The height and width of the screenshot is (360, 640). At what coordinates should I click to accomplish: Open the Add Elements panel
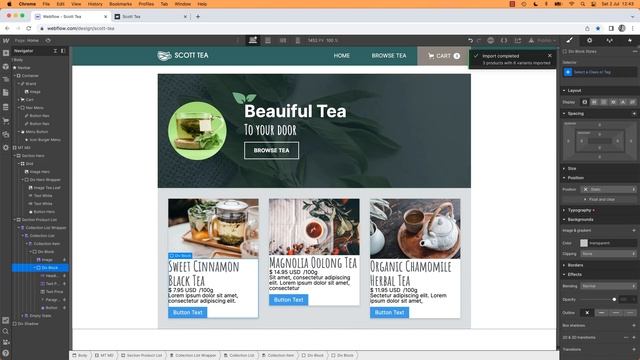(x=6, y=53)
